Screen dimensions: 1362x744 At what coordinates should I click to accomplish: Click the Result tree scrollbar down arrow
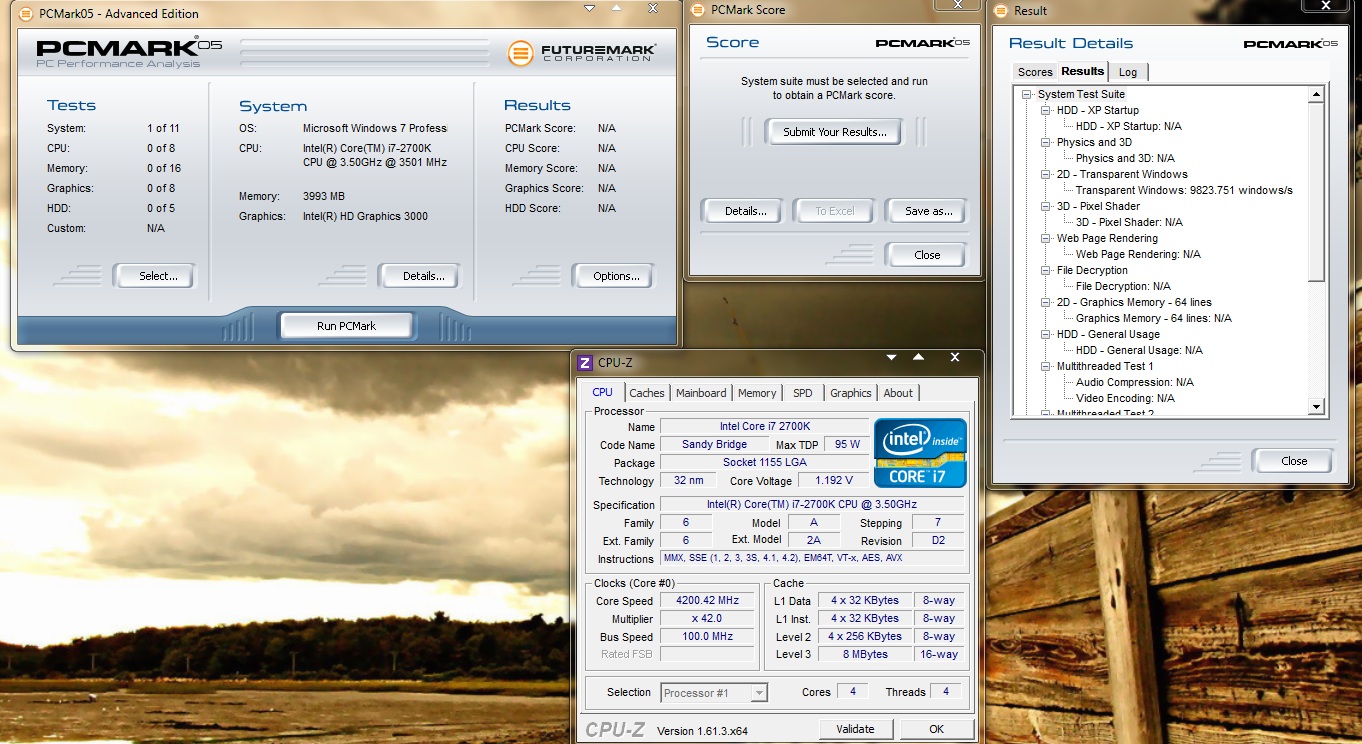(1317, 407)
